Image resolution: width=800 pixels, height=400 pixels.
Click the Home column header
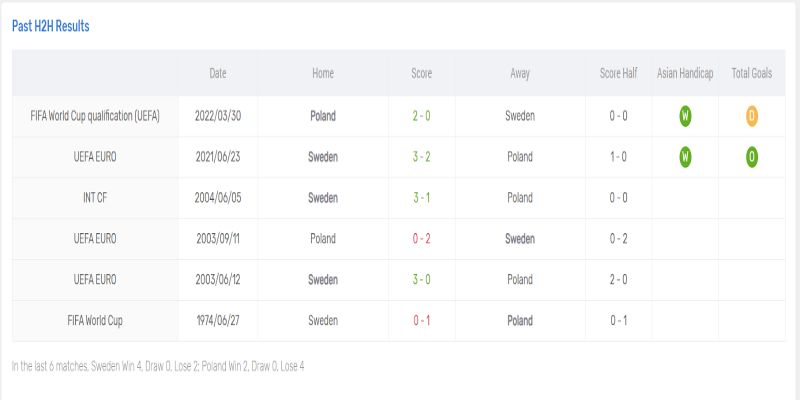[323, 74]
